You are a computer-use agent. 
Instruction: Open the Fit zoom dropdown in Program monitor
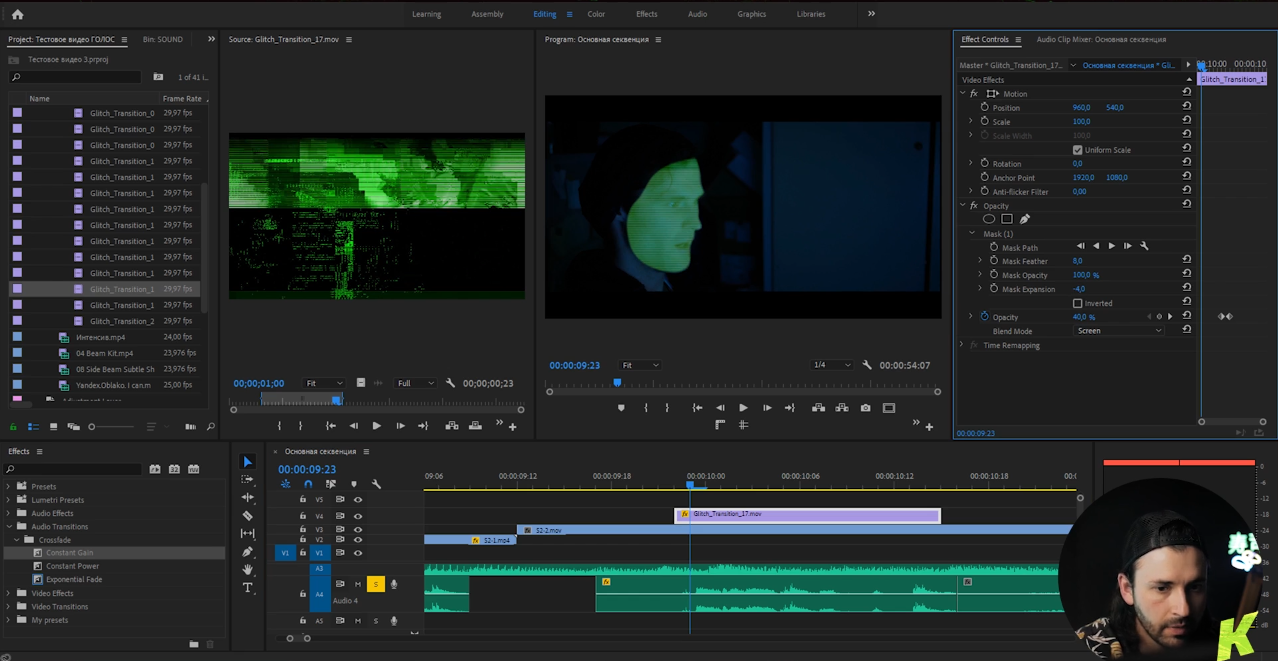639,365
